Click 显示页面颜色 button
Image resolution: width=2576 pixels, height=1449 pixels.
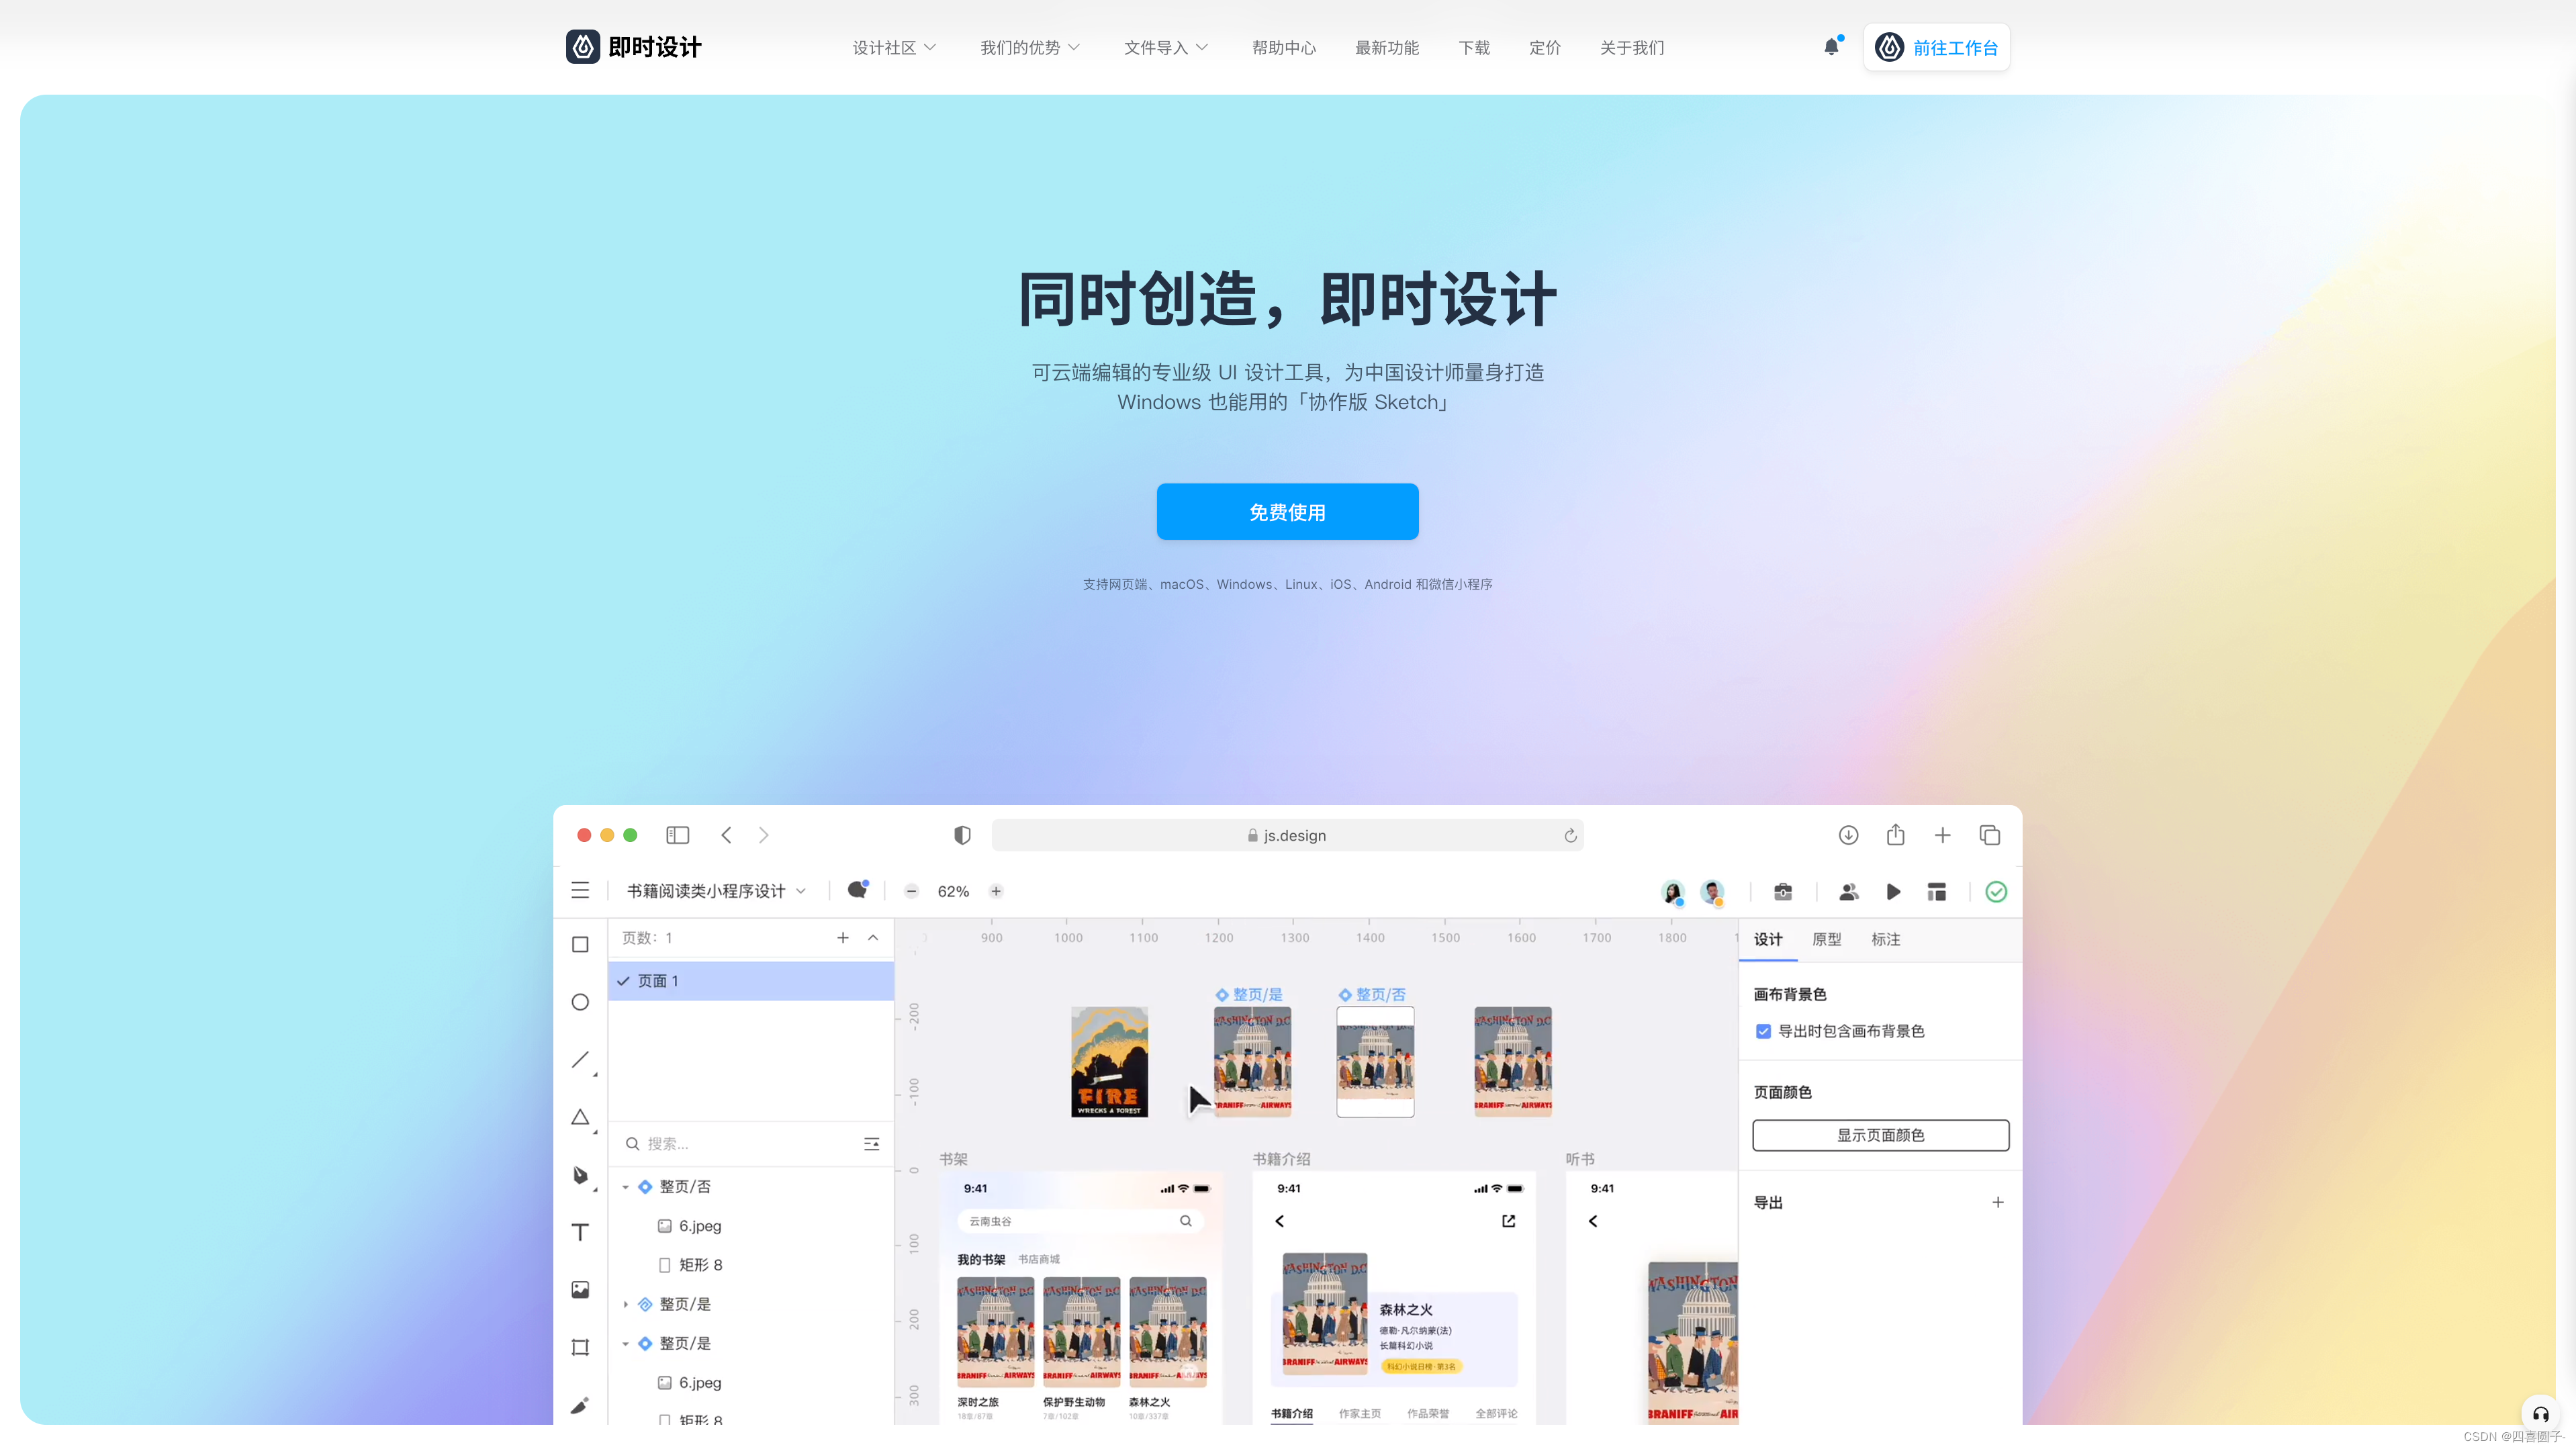click(x=1880, y=1135)
